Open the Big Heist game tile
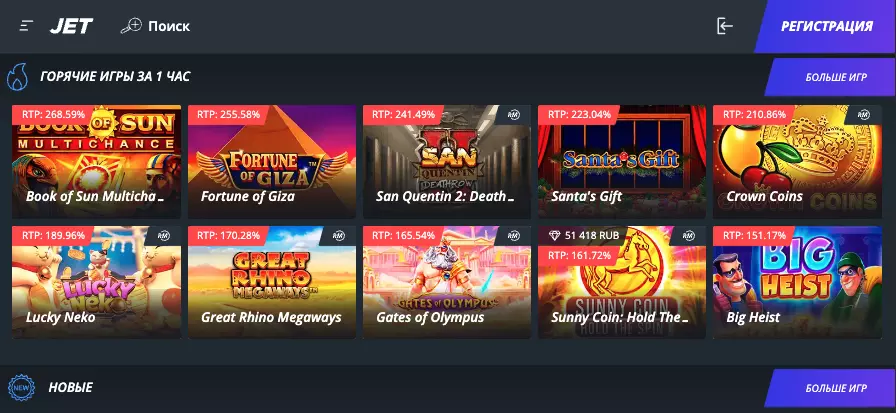Viewport: 896px width, 413px height. click(x=797, y=282)
